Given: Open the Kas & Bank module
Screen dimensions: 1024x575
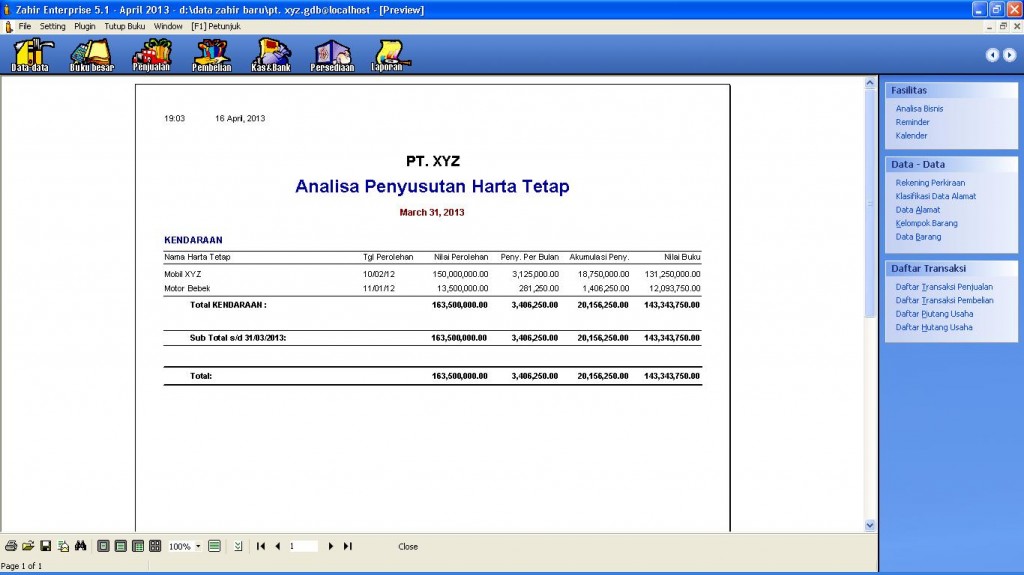Looking at the screenshot, I should 271,55.
